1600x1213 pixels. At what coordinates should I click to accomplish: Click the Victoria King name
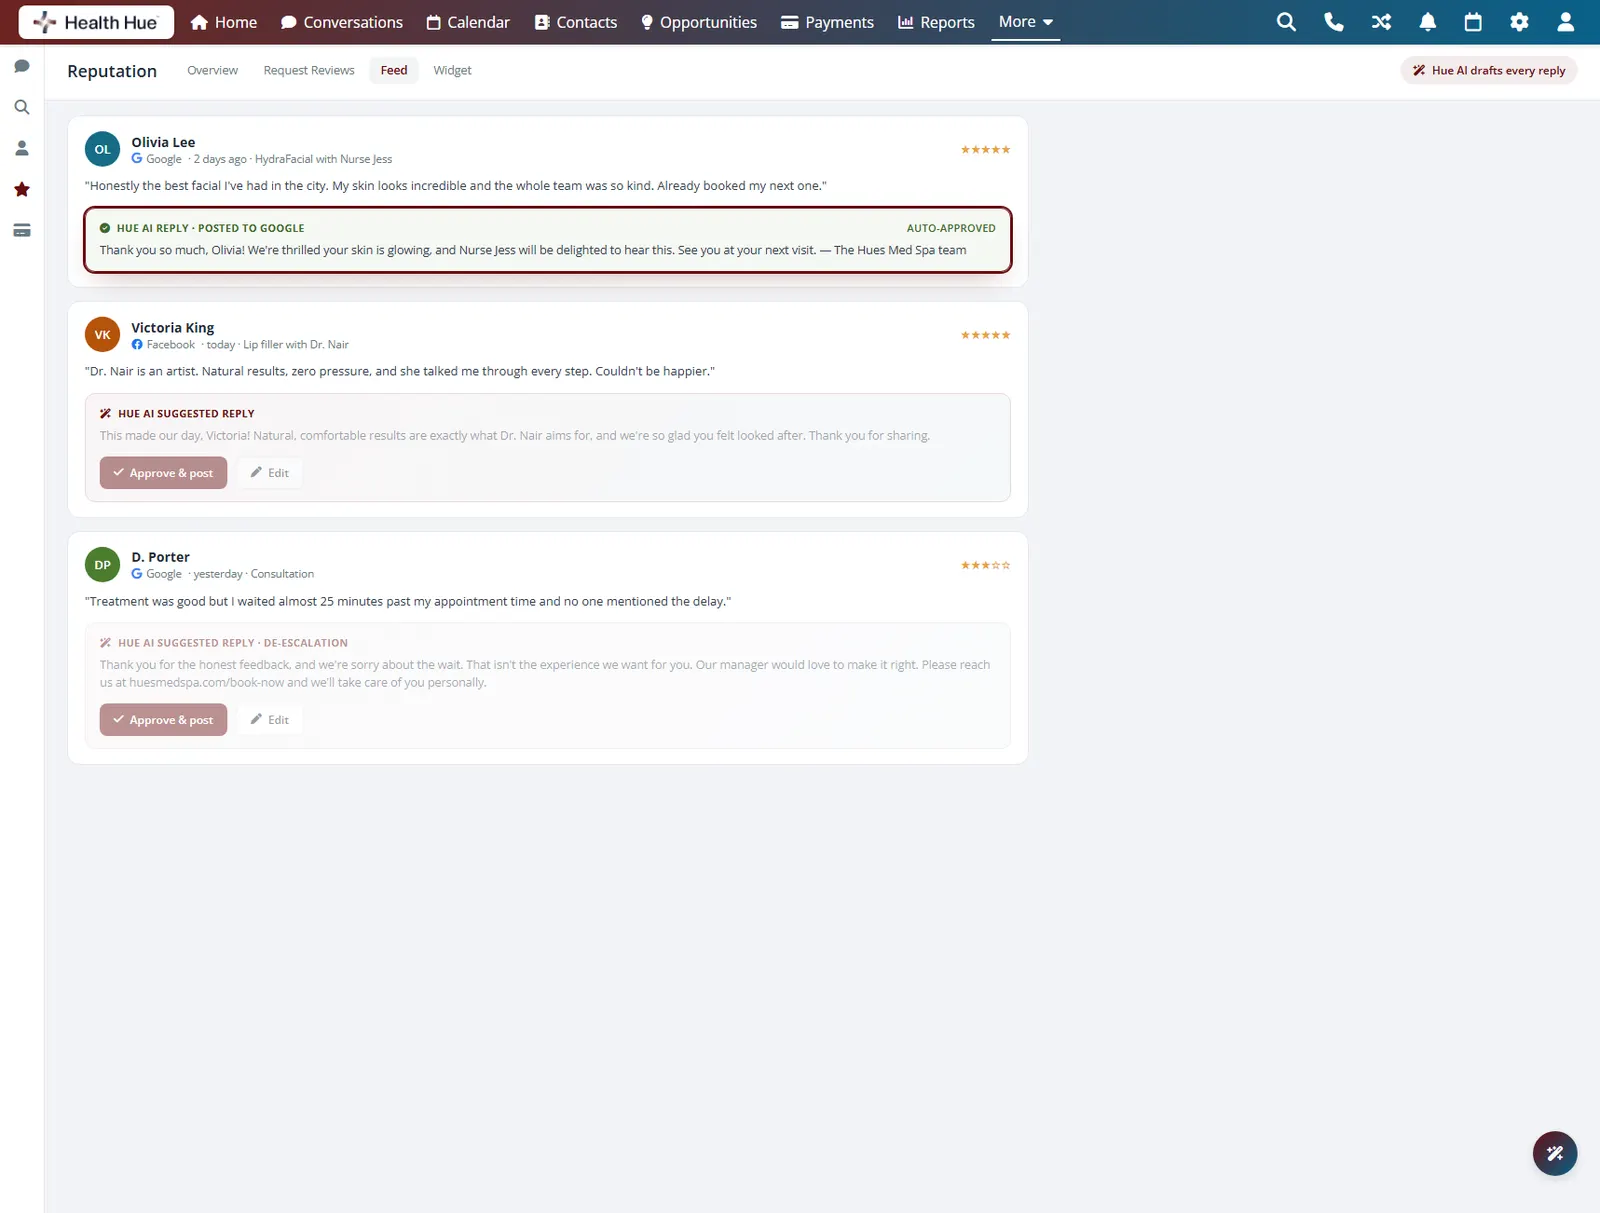click(172, 327)
